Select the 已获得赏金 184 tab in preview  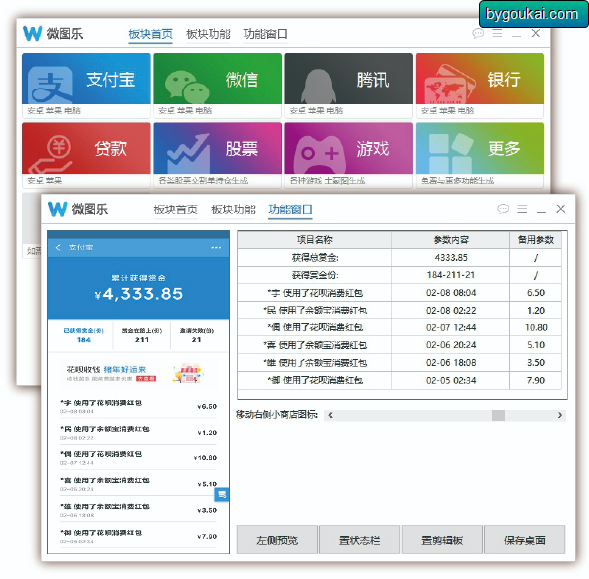[x=83, y=335]
